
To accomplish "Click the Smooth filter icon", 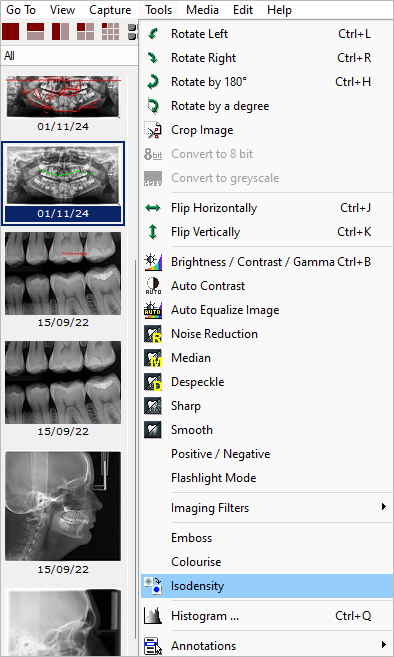I will (153, 429).
